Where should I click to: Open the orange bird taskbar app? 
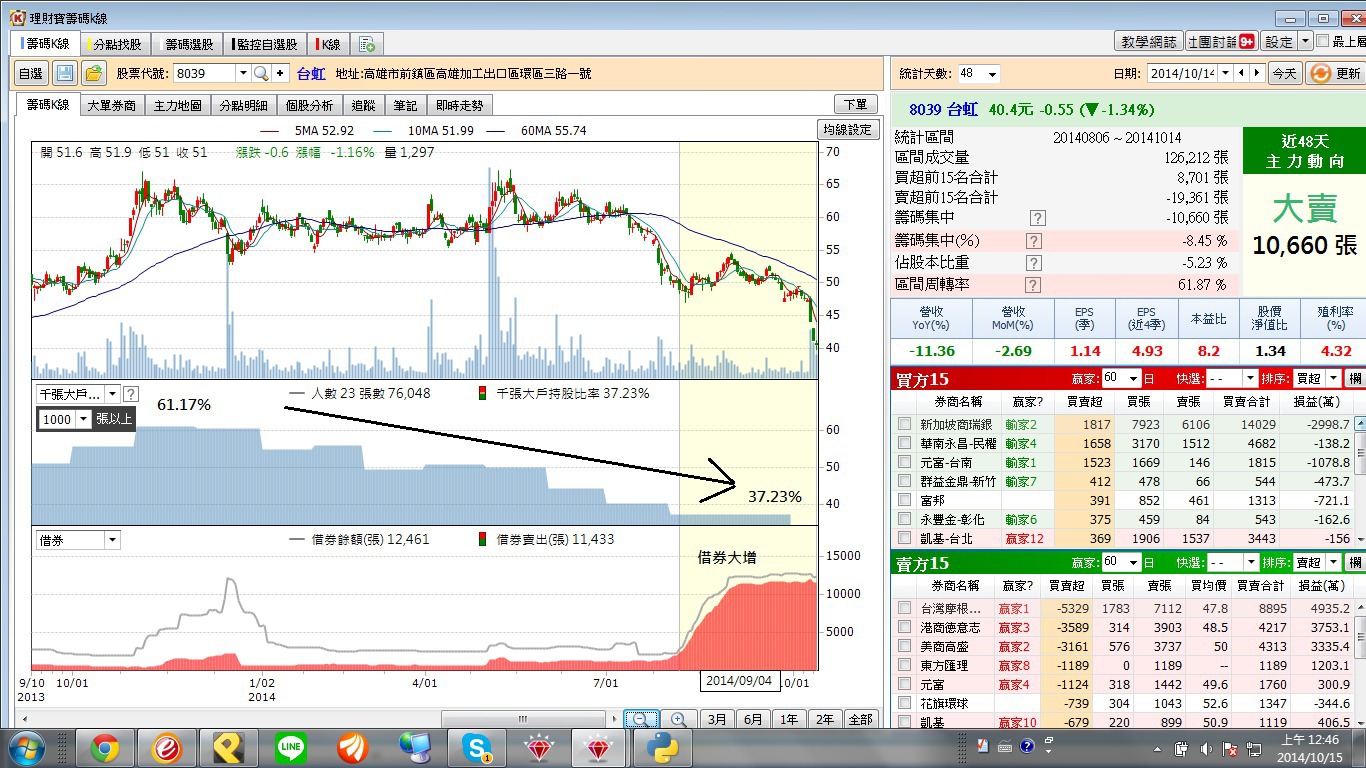pos(353,748)
